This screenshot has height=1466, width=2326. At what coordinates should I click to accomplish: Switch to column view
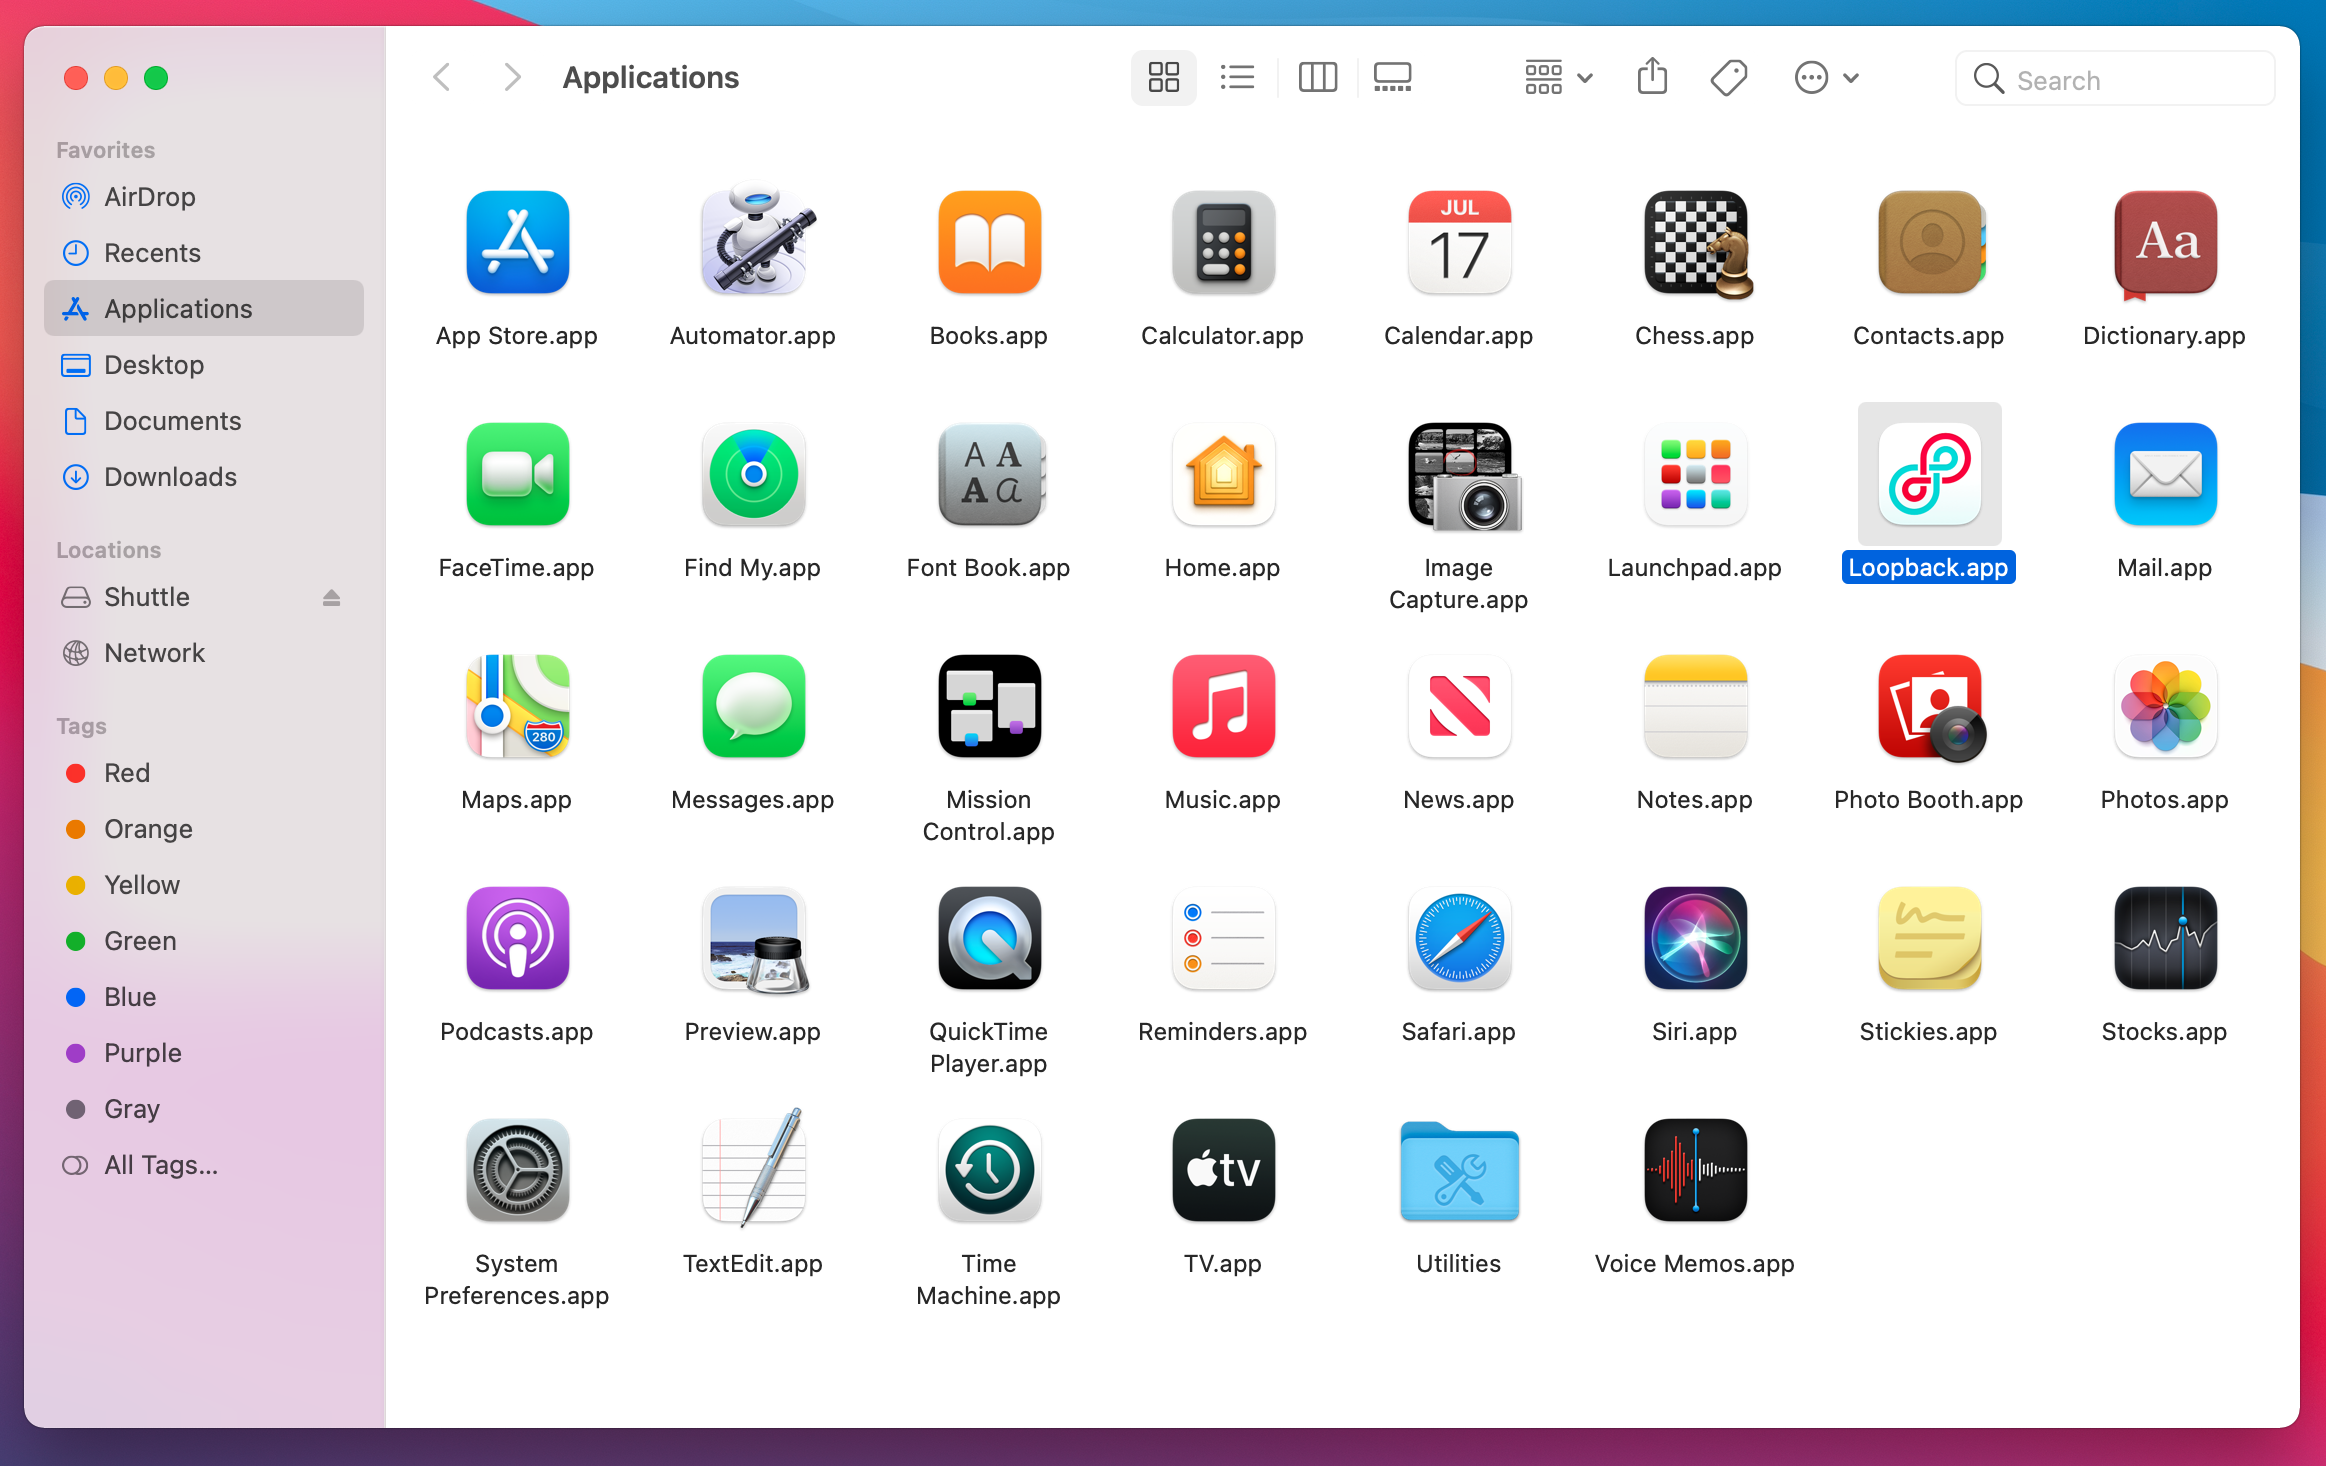click(x=1317, y=77)
